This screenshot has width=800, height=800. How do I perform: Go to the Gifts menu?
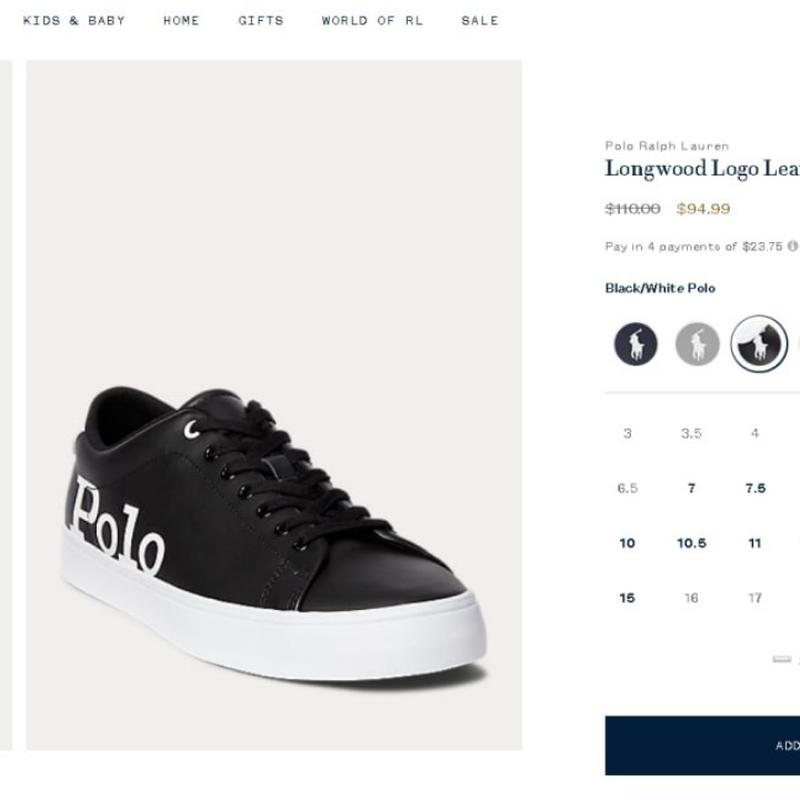(261, 20)
